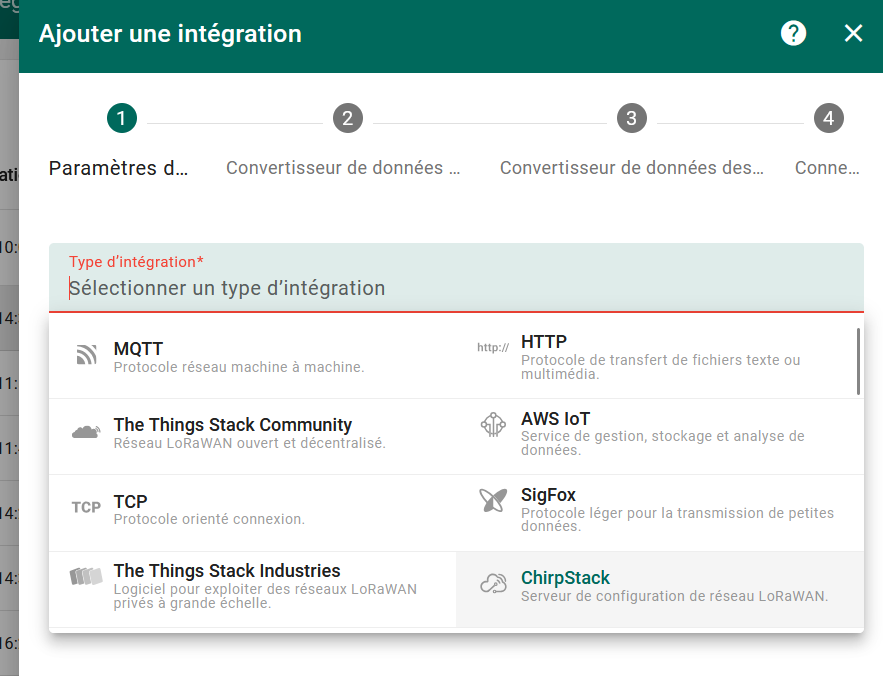Select TCP from the list
This screenshot has height=676, width=883.
point(252,513)
